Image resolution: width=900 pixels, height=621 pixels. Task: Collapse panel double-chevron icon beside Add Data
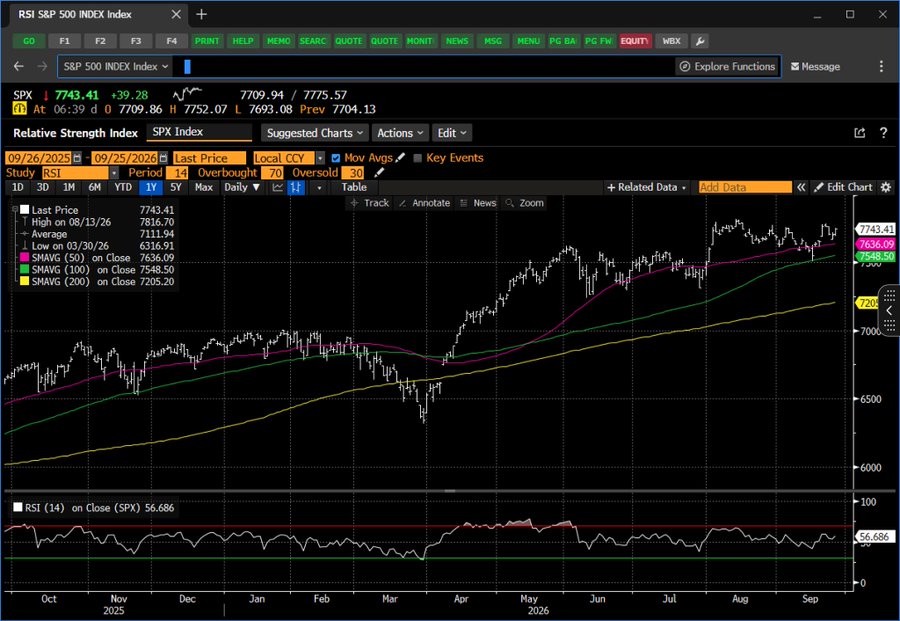pos(801,187)
